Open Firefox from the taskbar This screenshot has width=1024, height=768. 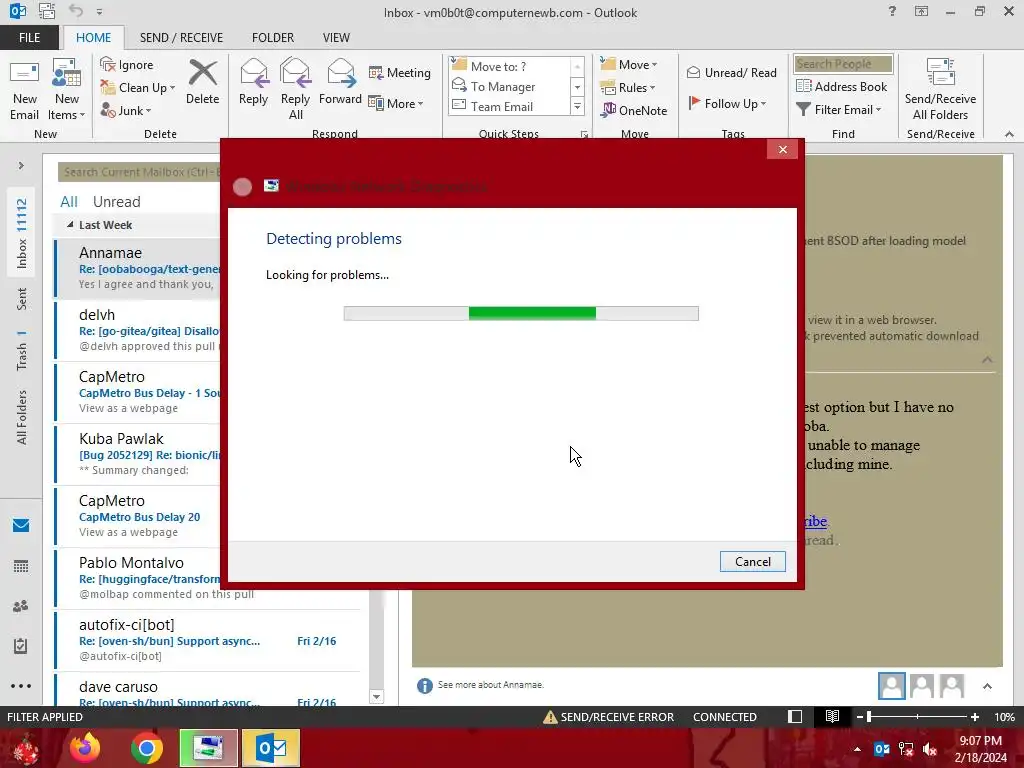[x=85, y=748]
